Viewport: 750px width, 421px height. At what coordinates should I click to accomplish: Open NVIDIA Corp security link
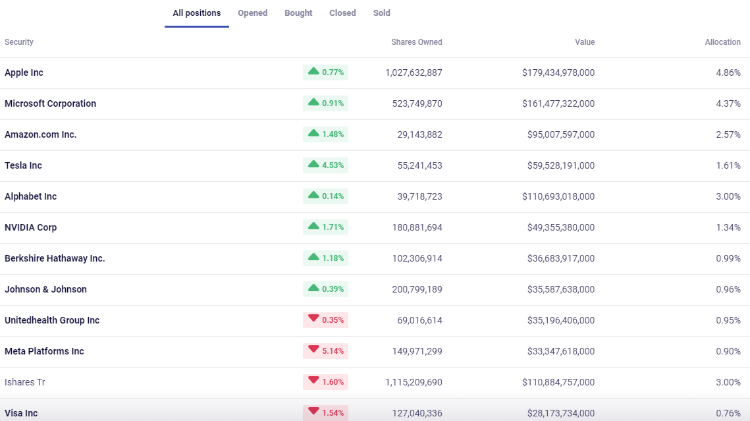click(x=31, y=228)
